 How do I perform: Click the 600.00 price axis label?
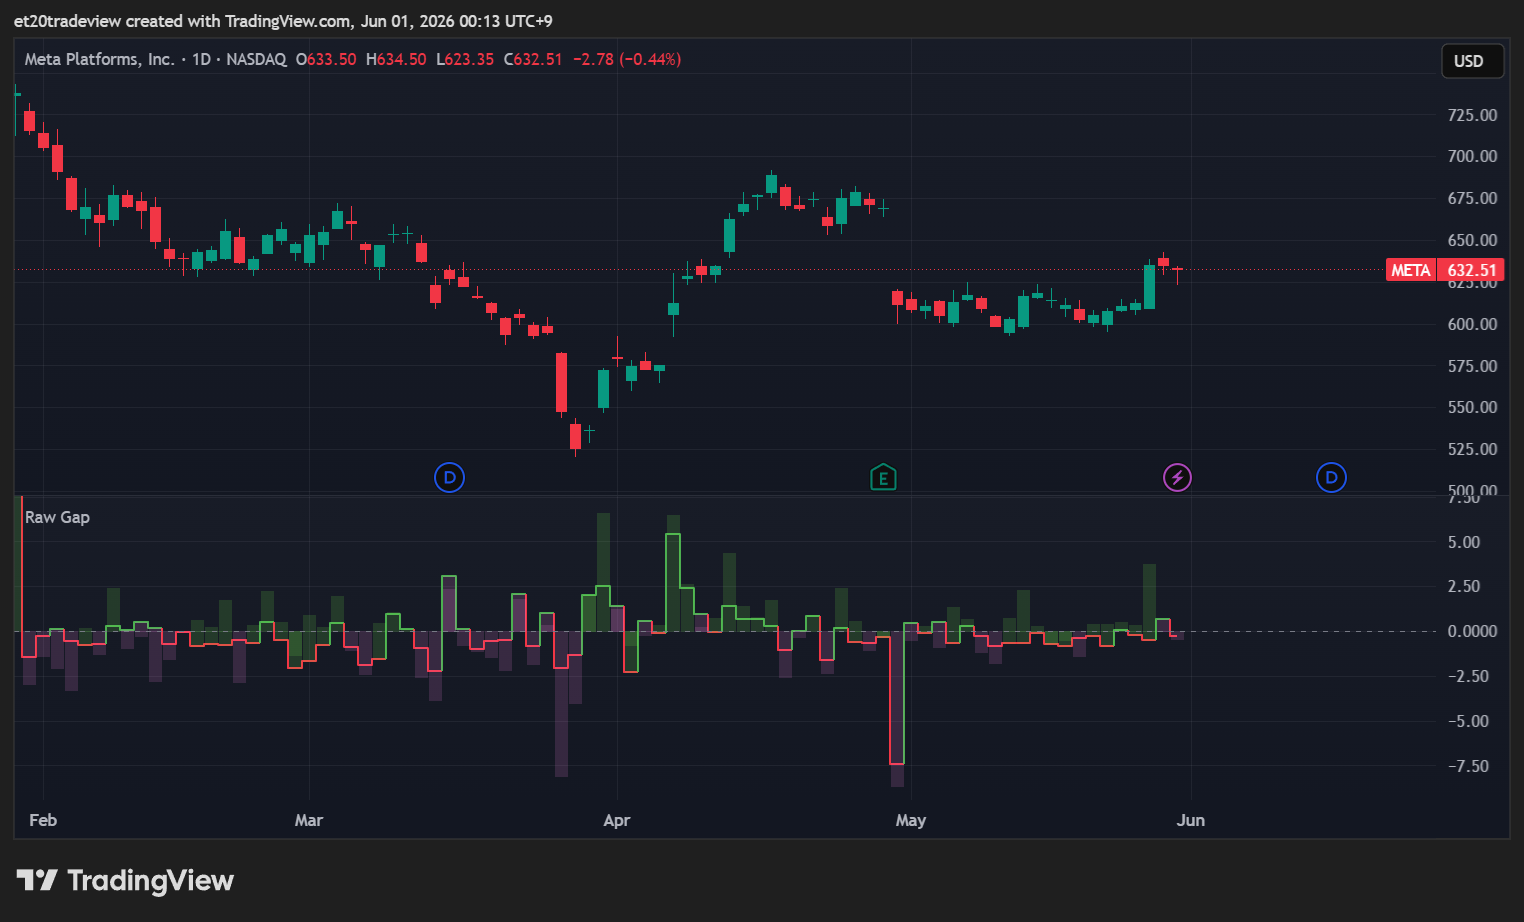[x=1472, y=324]
